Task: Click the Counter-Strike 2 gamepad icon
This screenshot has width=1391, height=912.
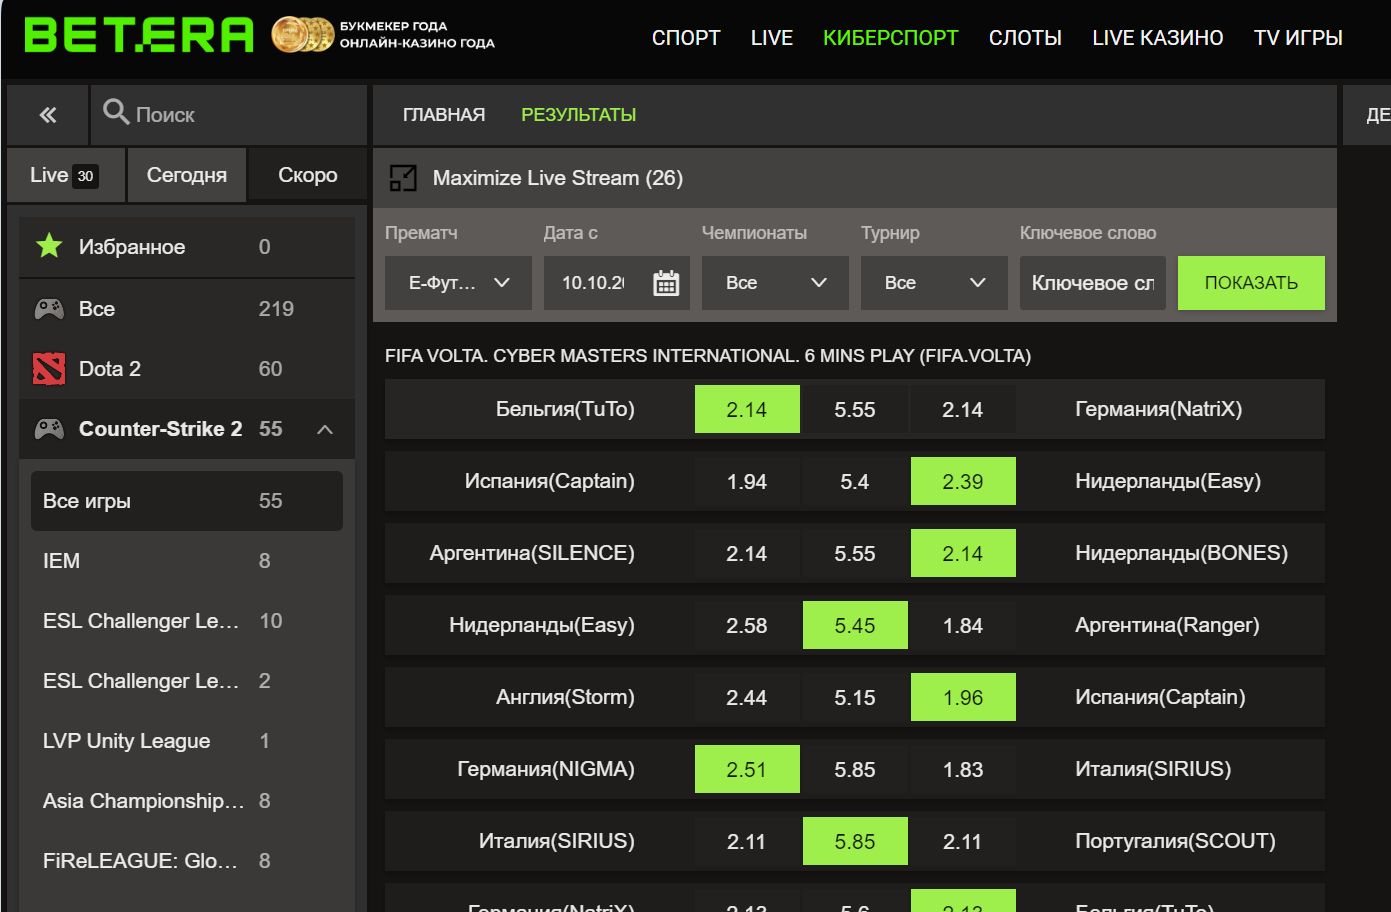Action: pos(49,429)
